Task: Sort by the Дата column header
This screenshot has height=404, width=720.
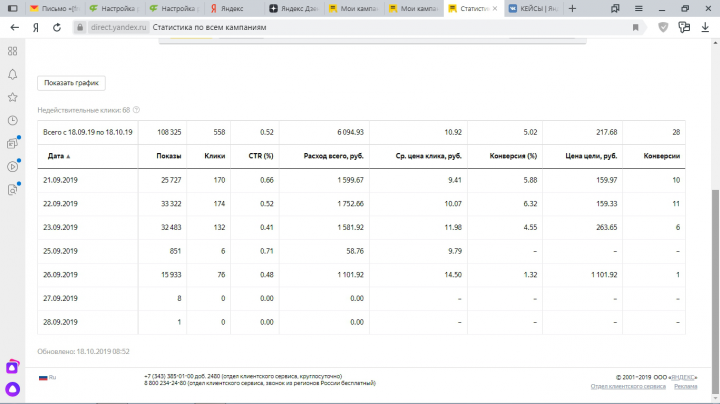Action: point(59,156)
